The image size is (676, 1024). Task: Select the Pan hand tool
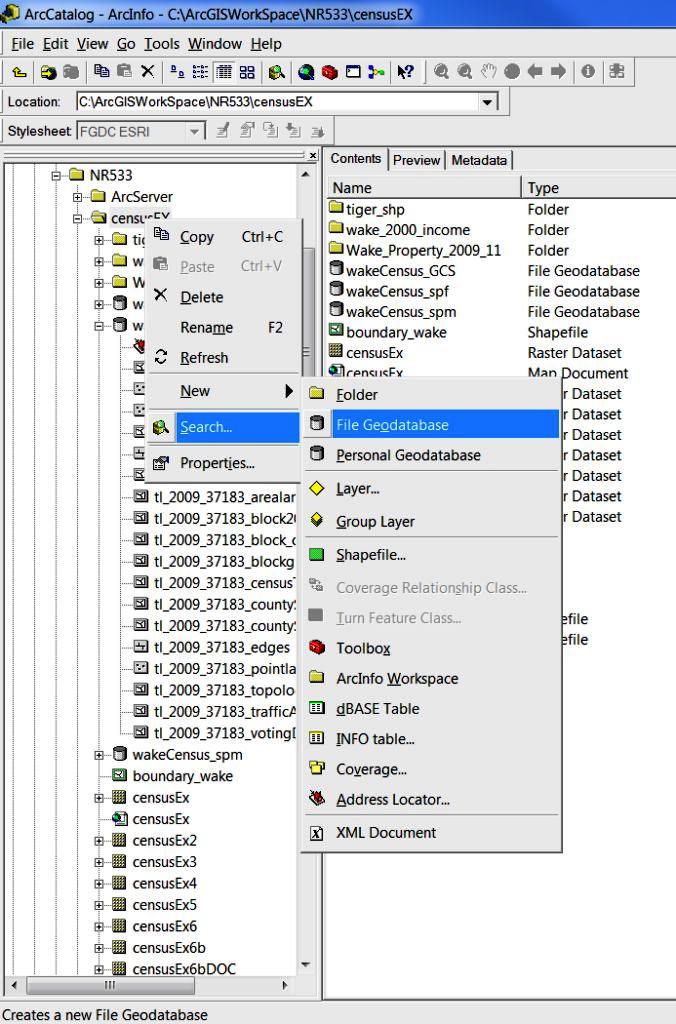coord(489,71)
